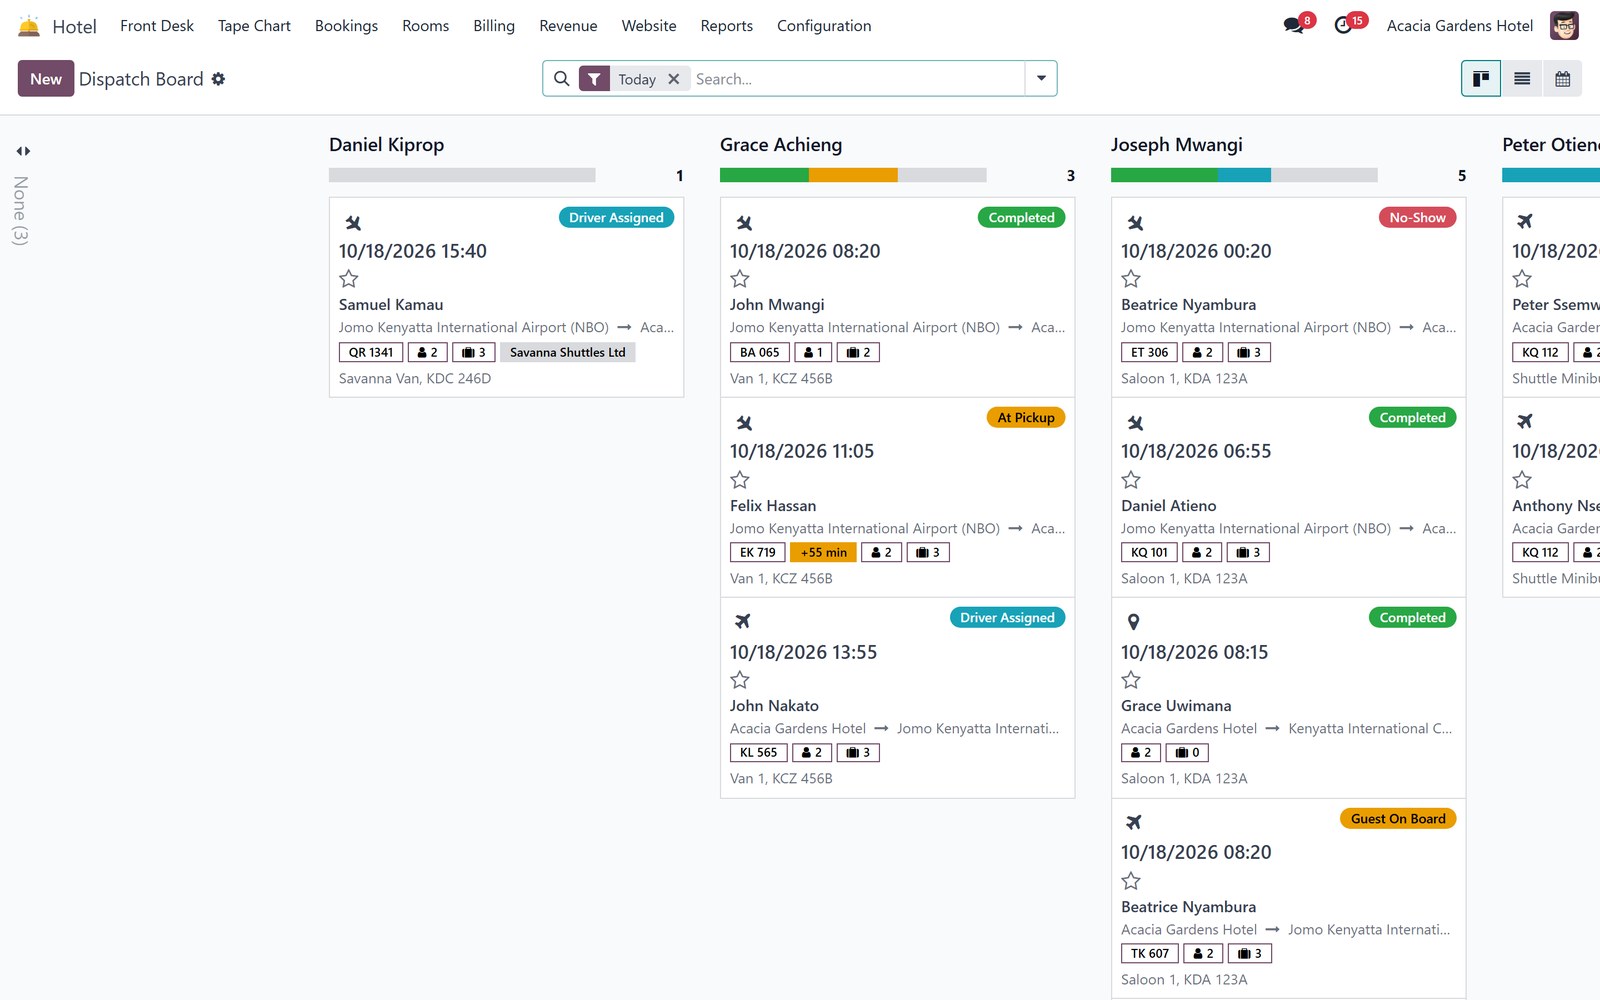Click green segment of Grace Achieng progress bar
Image resolution: width=1600 pixels, height=1000 pixels.
coord(764,175)
